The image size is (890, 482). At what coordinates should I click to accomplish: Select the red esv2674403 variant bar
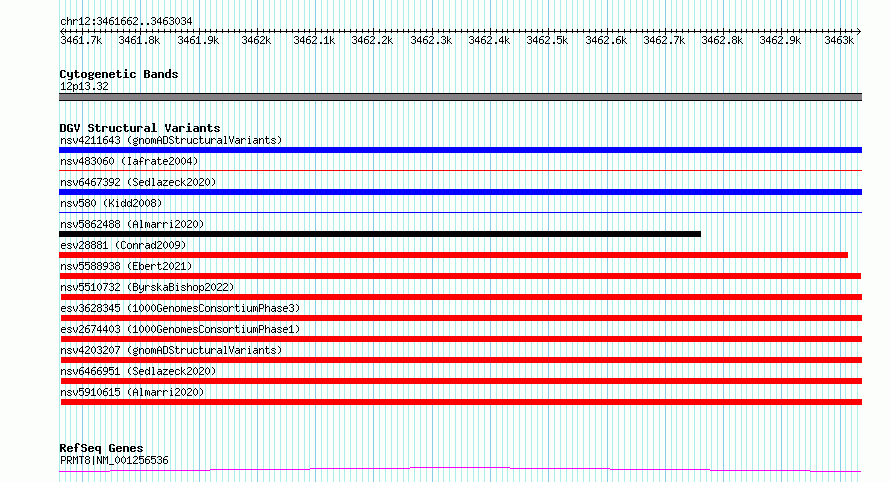(461, 340)
